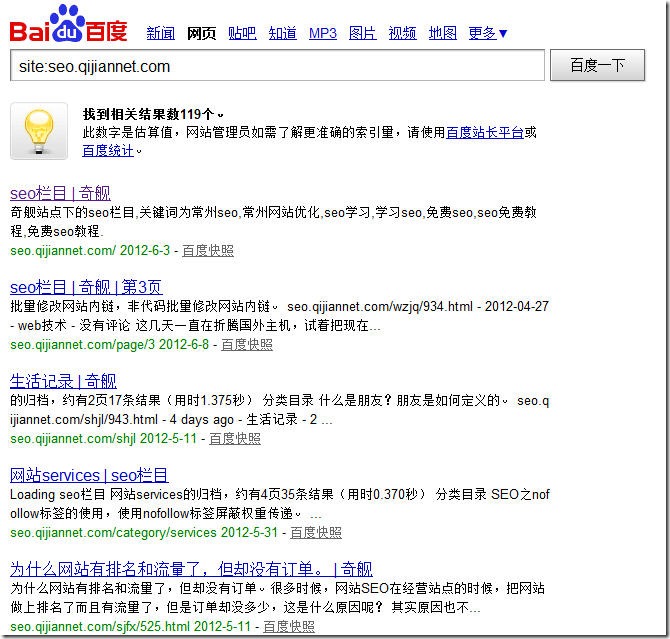Expand the 更多 dropdown menu
670x639 pixels.
click(488, 33)
